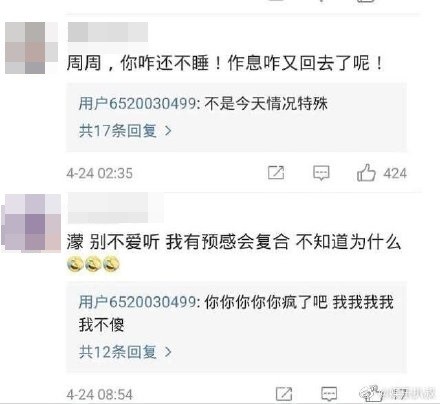
Task: Expand 共17条回复 replies
Action: tap(125, 130)
